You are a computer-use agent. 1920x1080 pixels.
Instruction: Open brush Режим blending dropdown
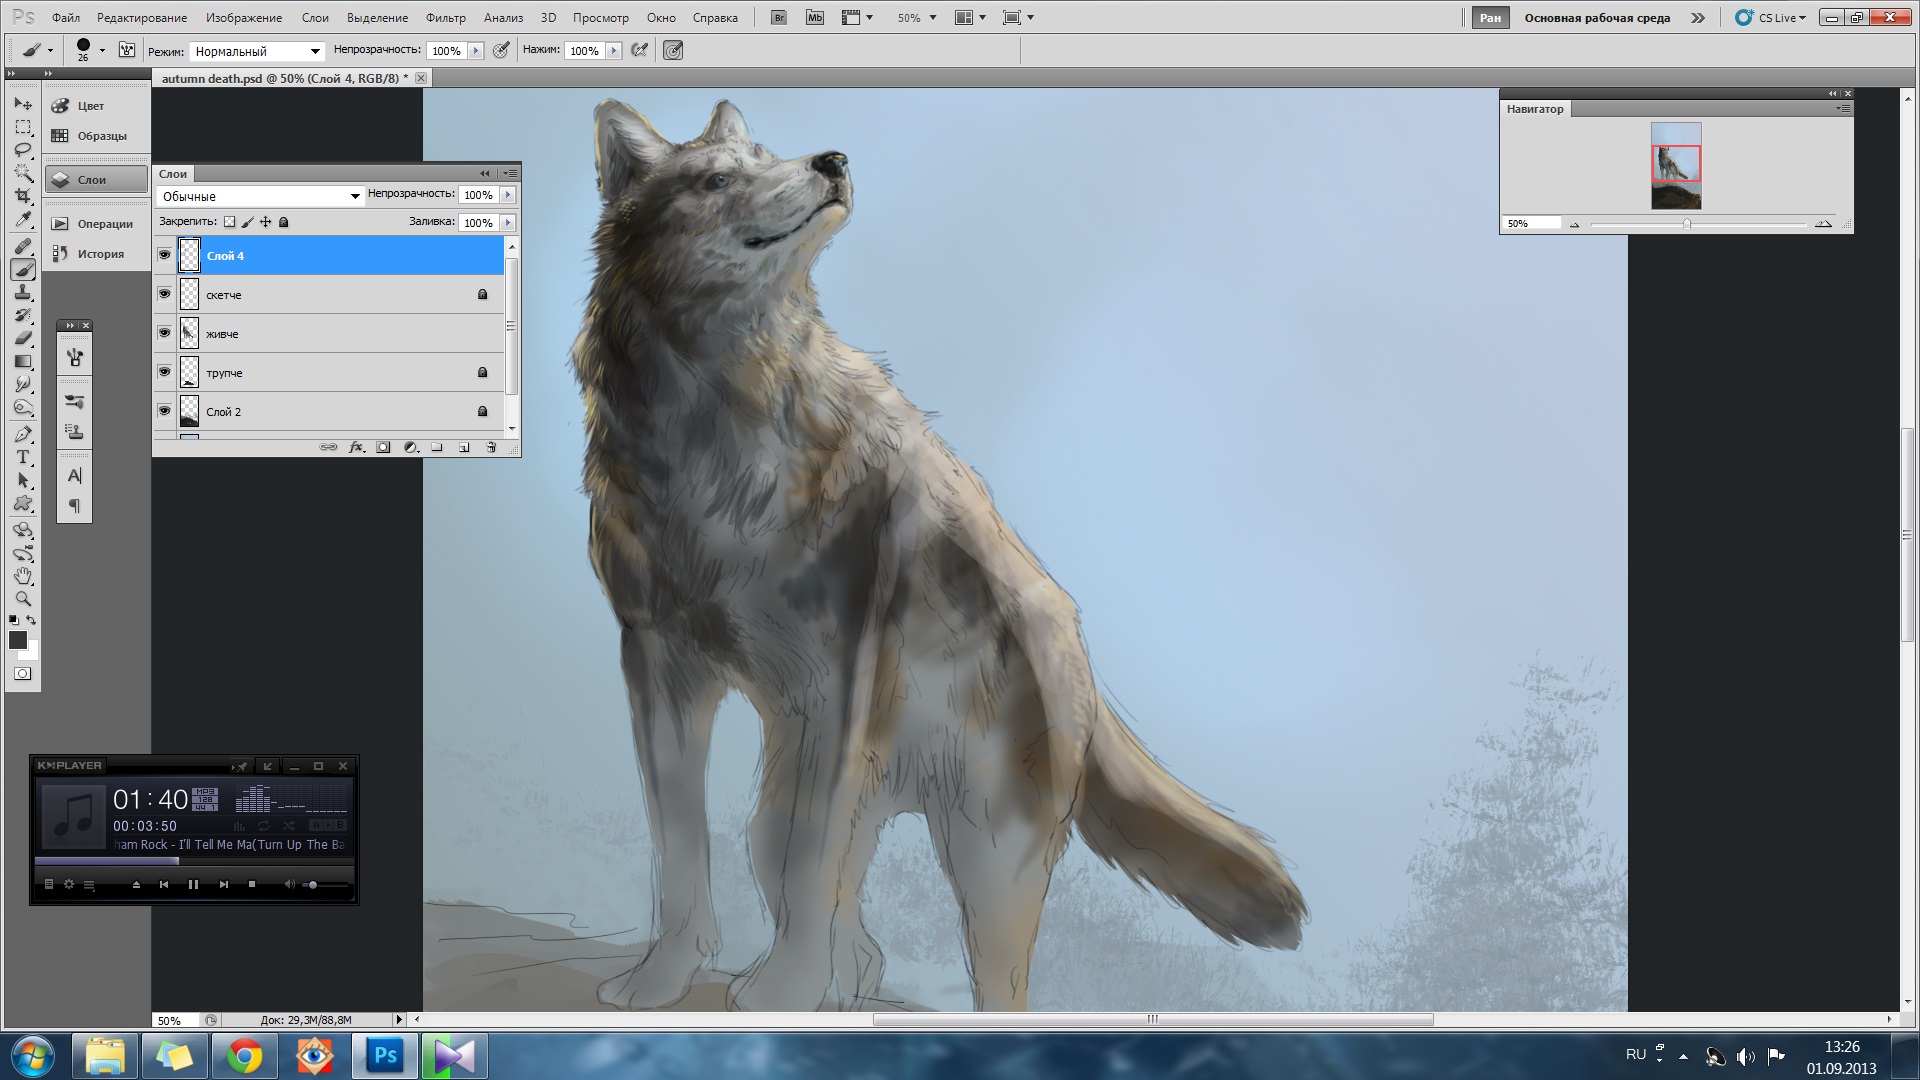pos(257,51)
